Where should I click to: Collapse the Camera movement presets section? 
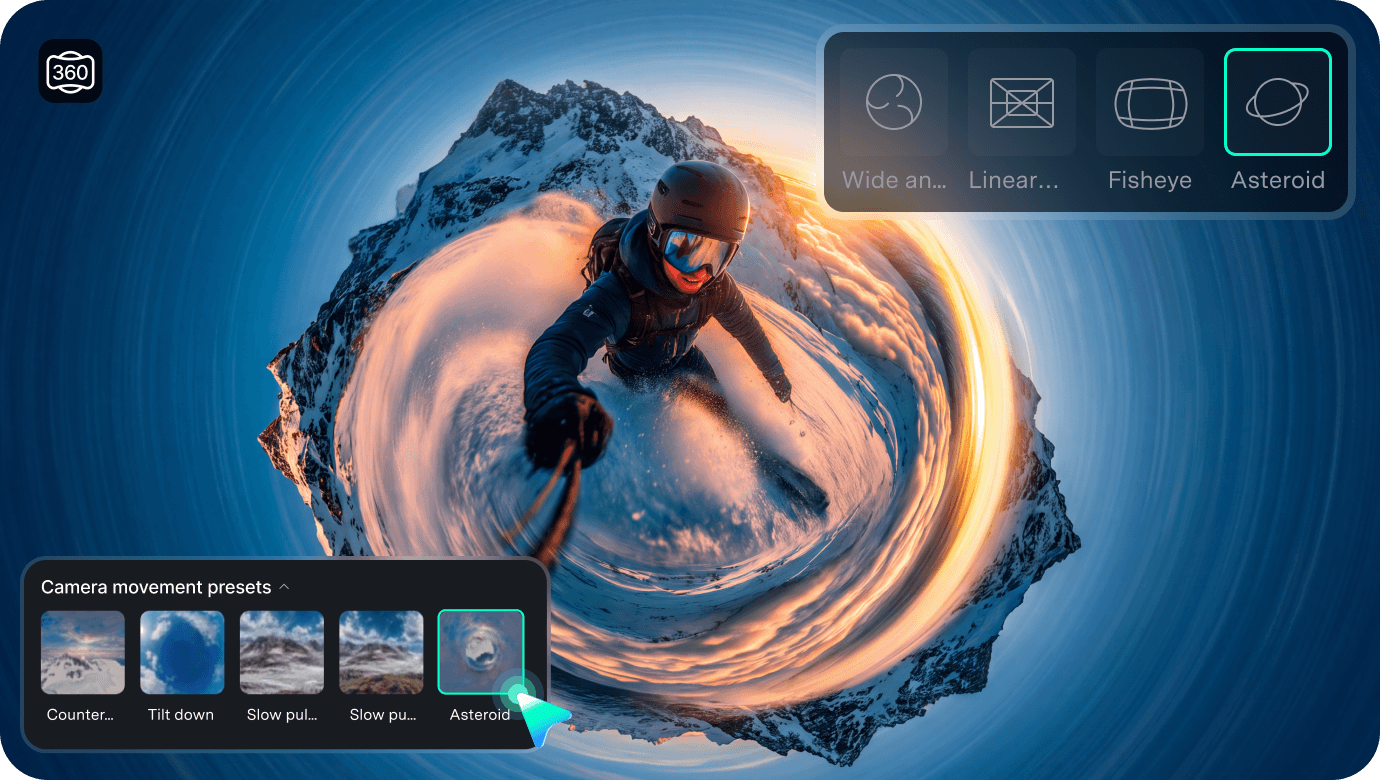click(284, 587)
